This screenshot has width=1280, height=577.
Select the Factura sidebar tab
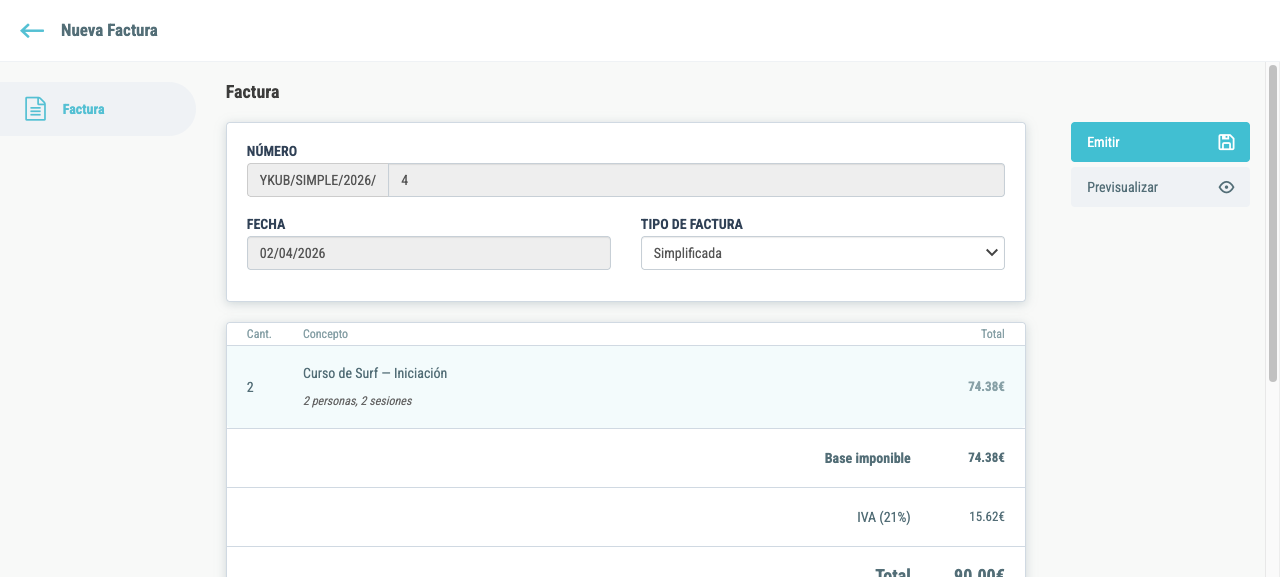tap(98, 109)
